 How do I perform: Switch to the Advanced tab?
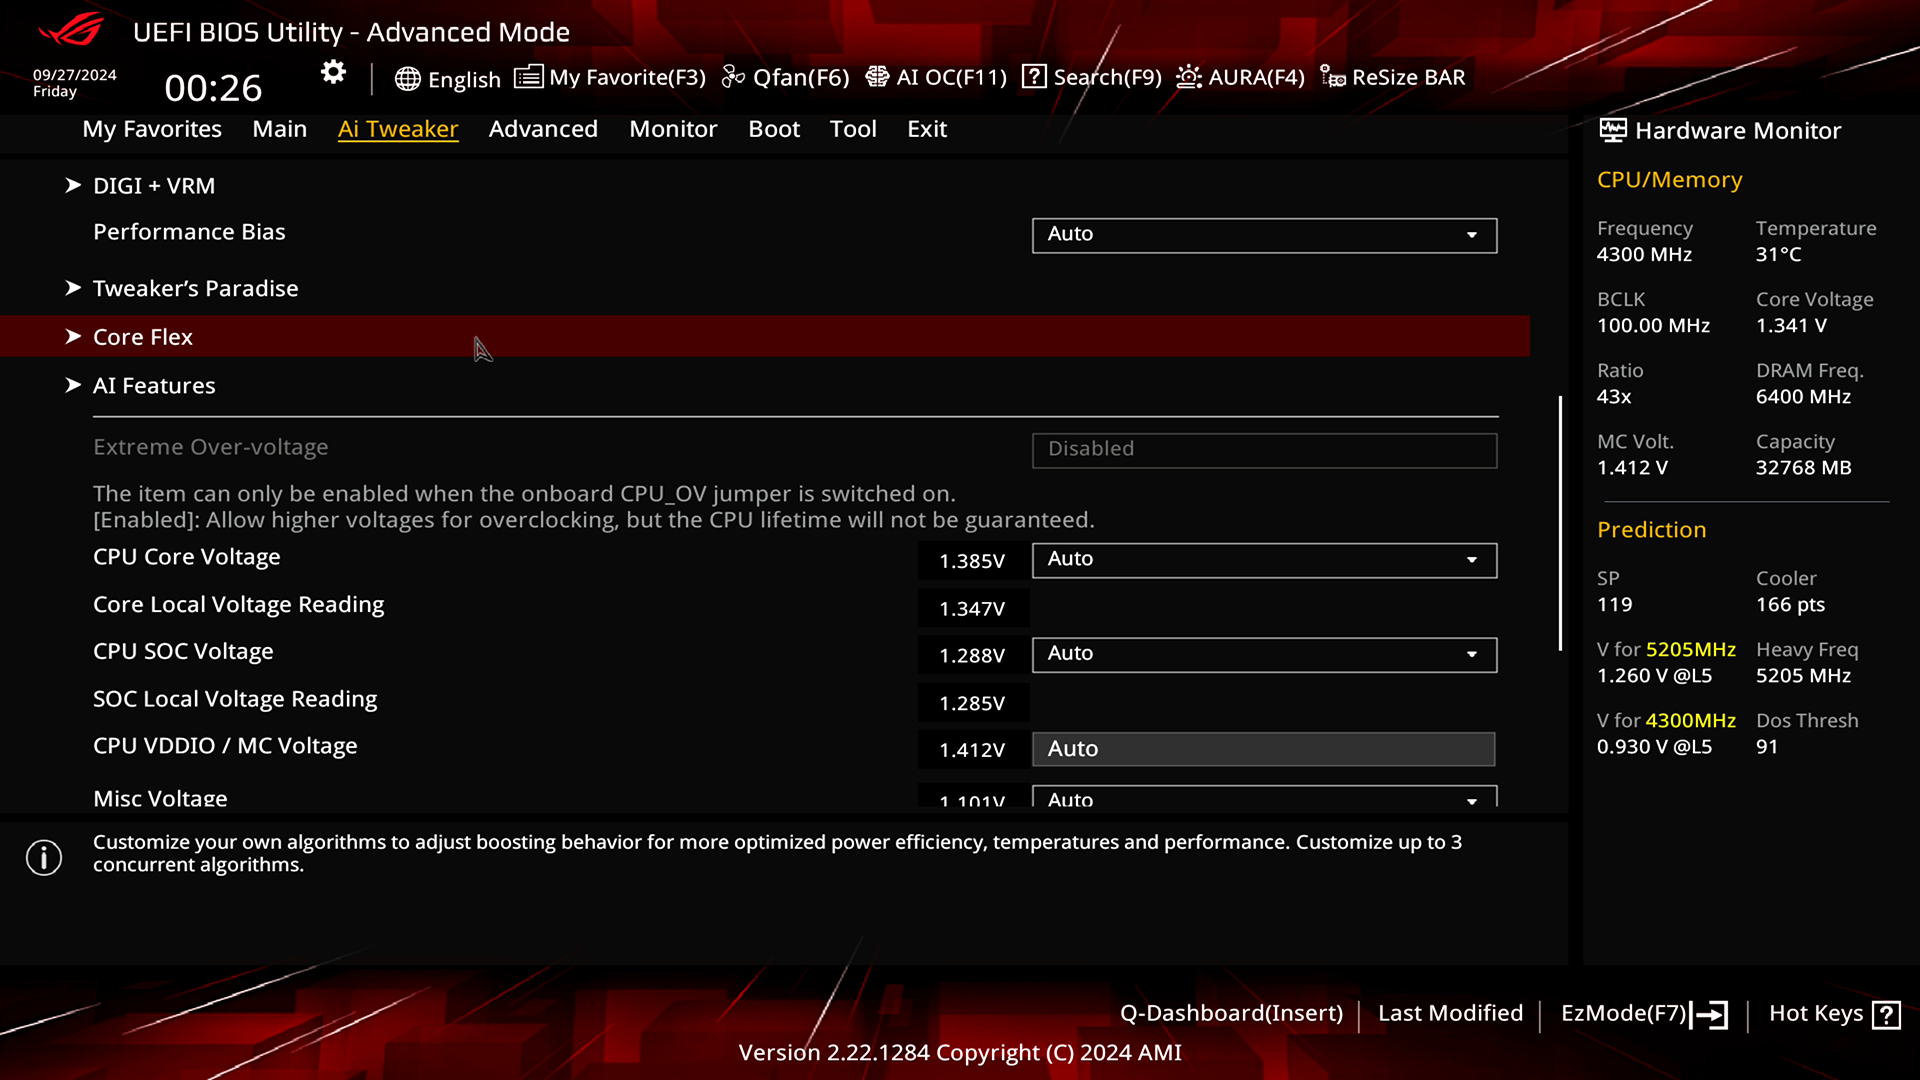pos(543,129)
